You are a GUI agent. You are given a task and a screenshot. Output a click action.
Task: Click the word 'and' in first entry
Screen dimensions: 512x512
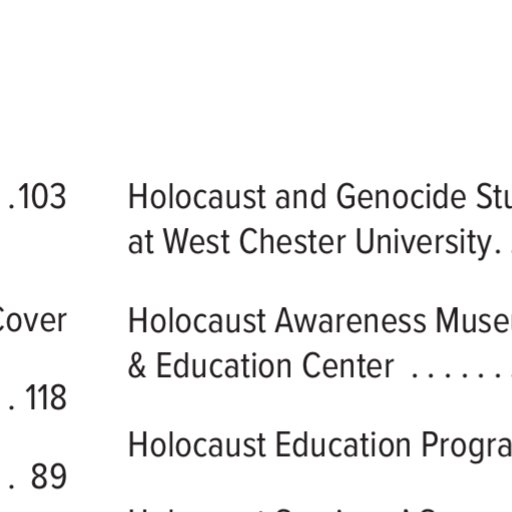click(300, 197)
